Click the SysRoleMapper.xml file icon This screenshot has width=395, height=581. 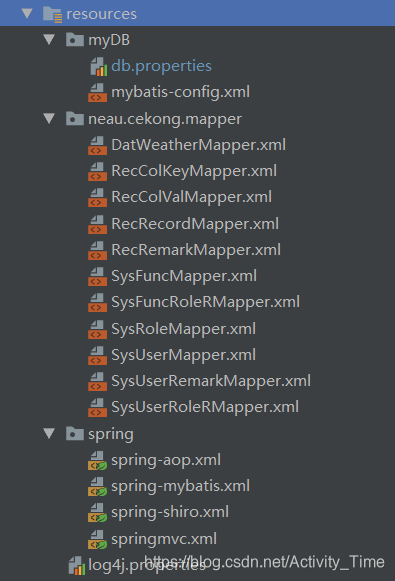(x=97, y=329)
